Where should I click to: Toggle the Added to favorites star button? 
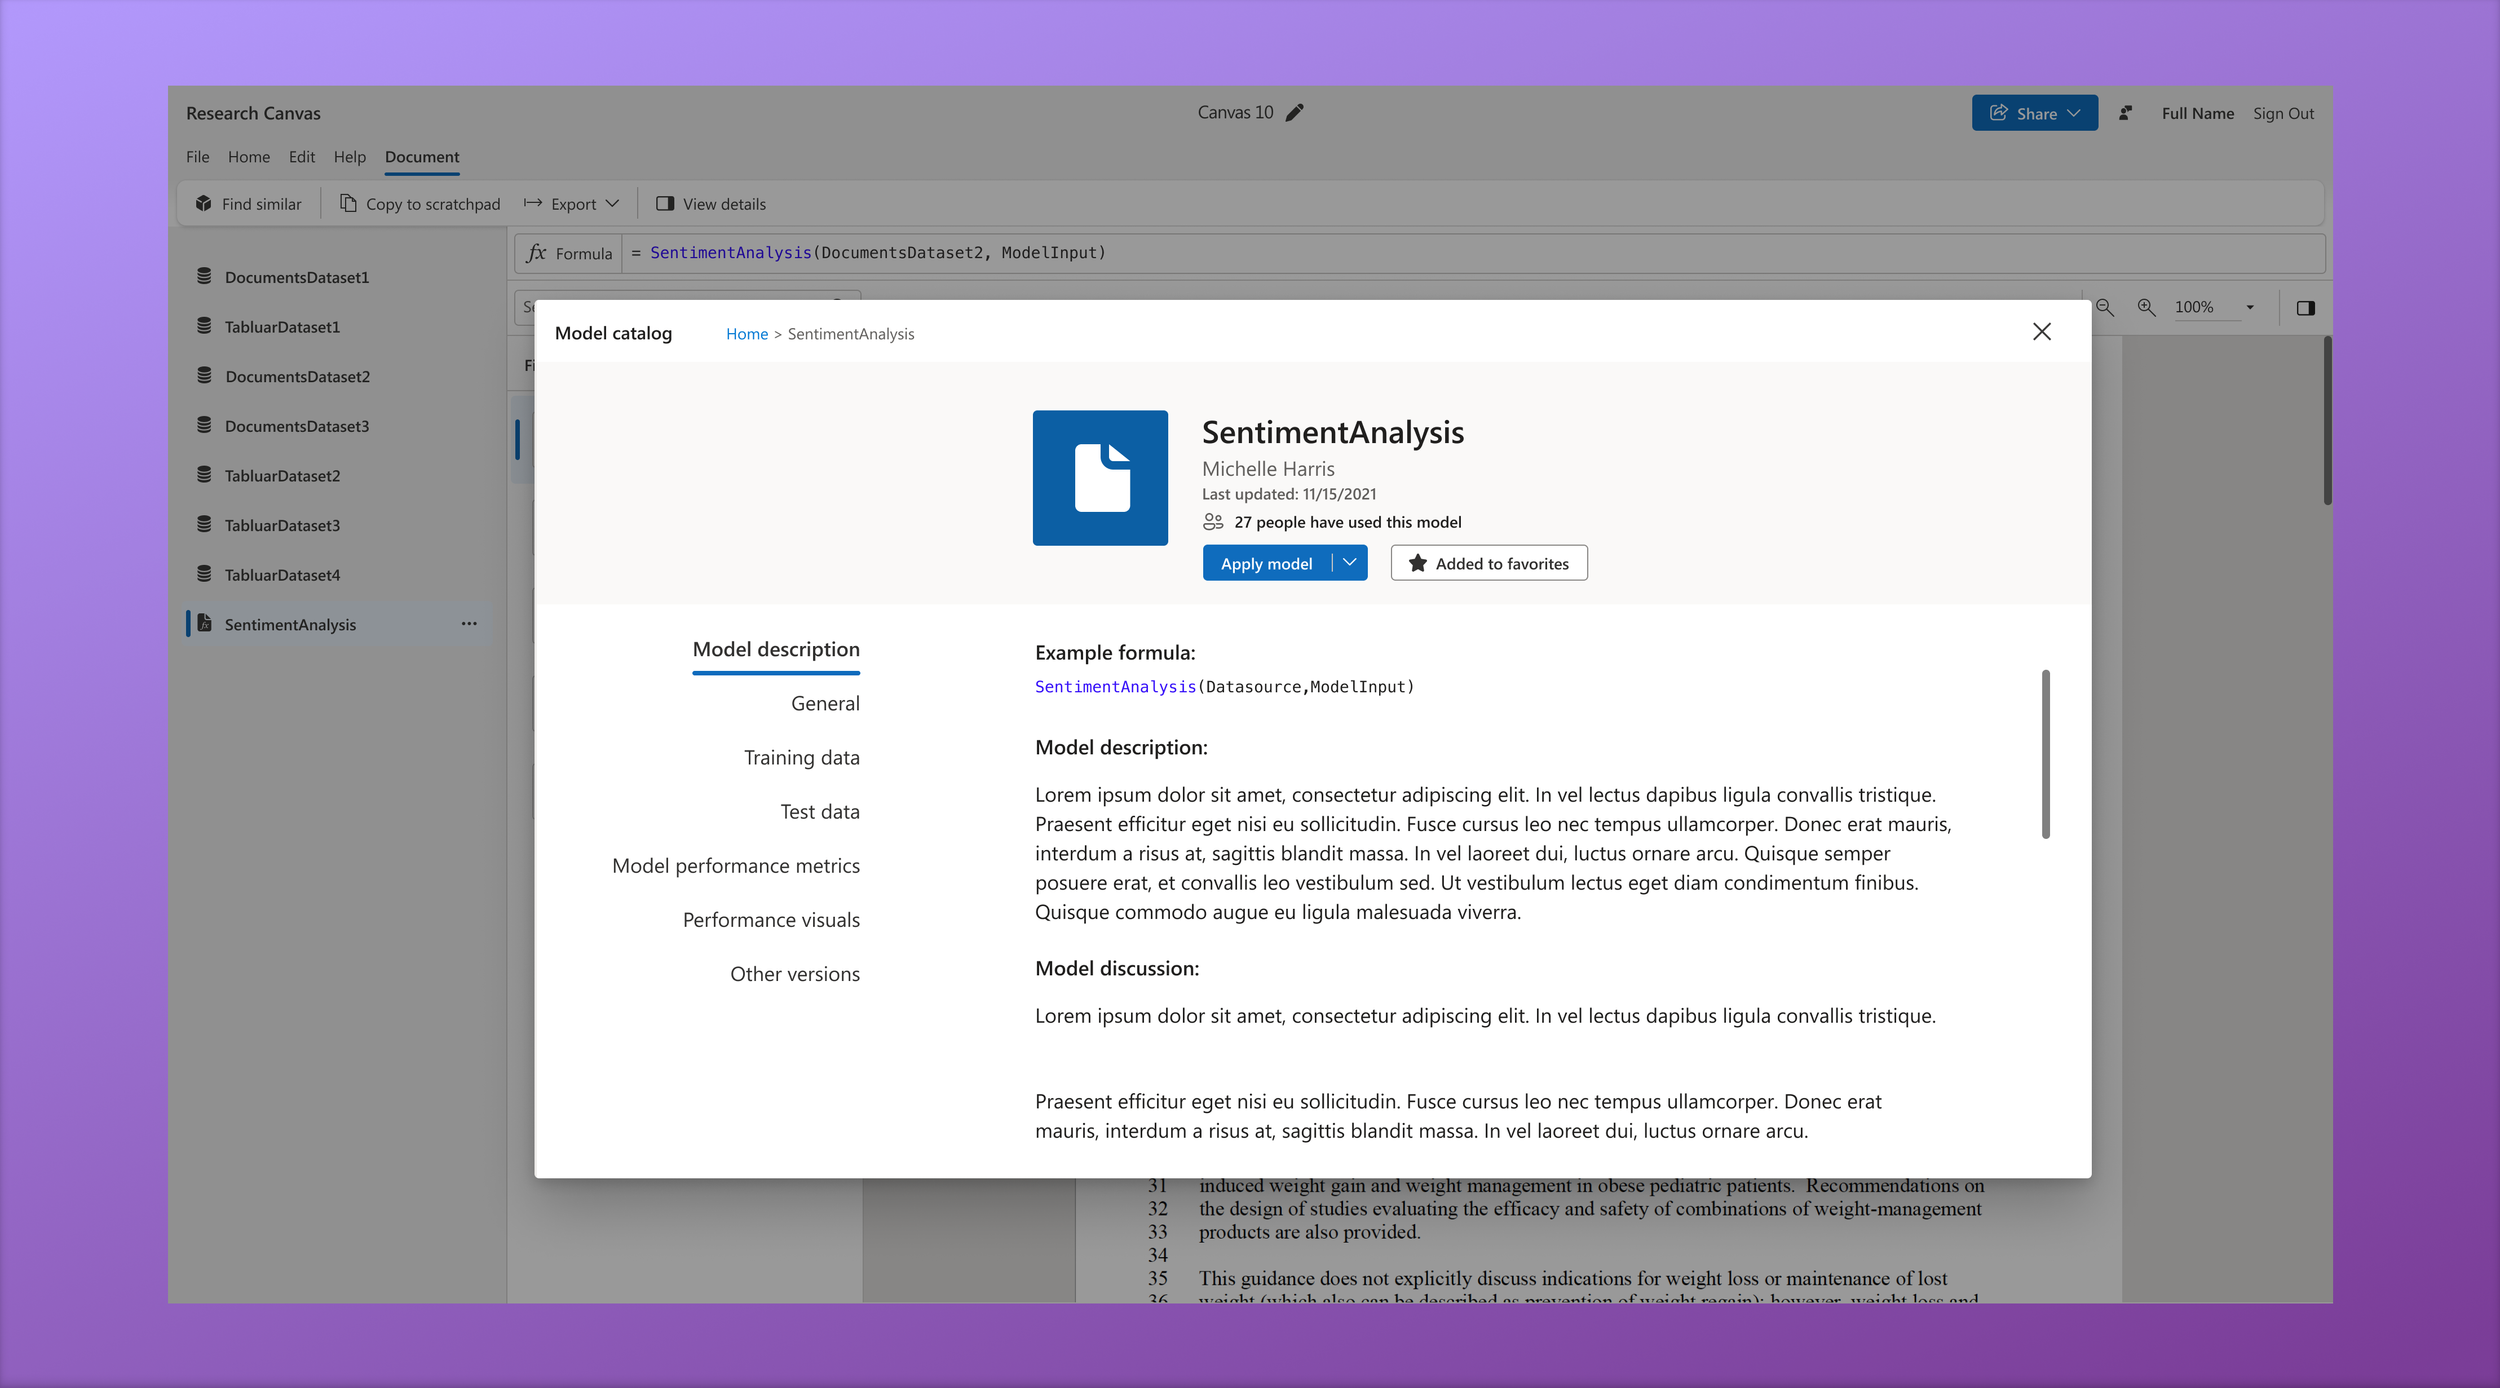(1488, 564)
